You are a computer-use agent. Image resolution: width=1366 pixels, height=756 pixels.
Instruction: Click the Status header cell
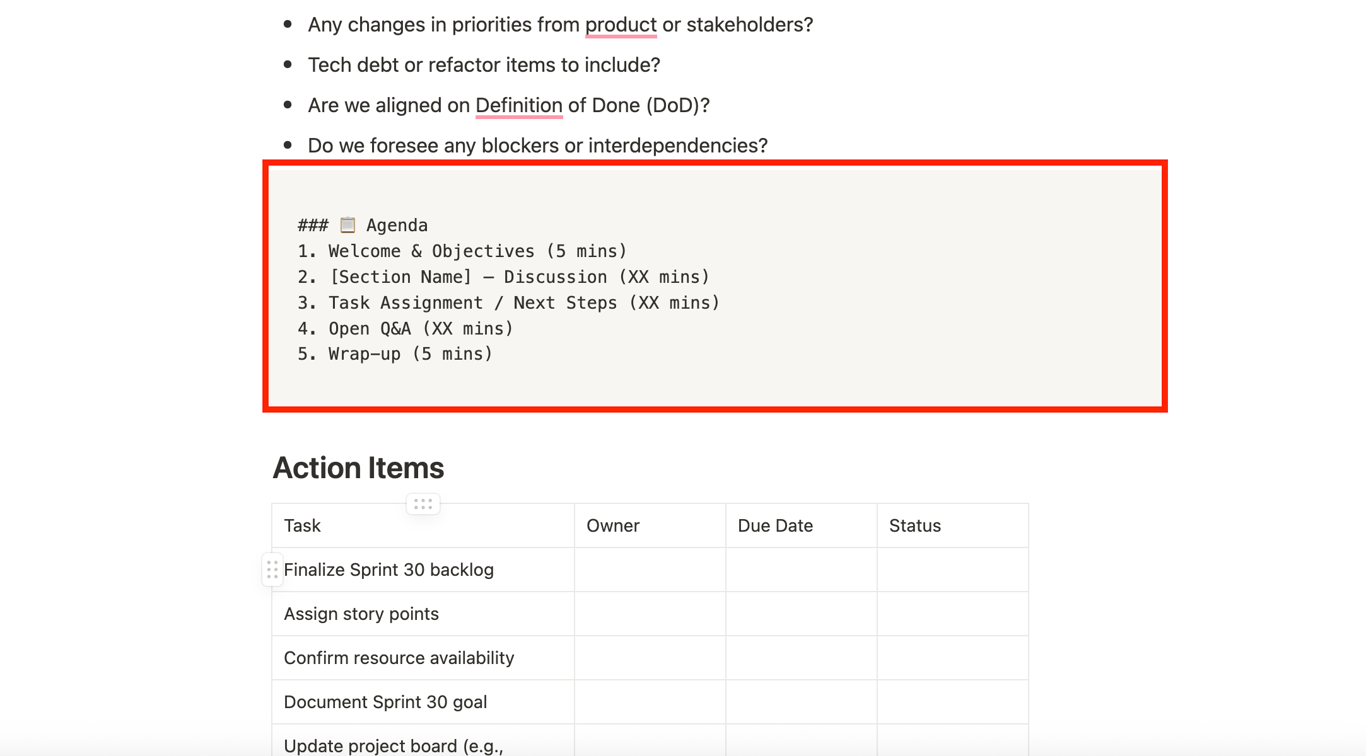[951, 526]
